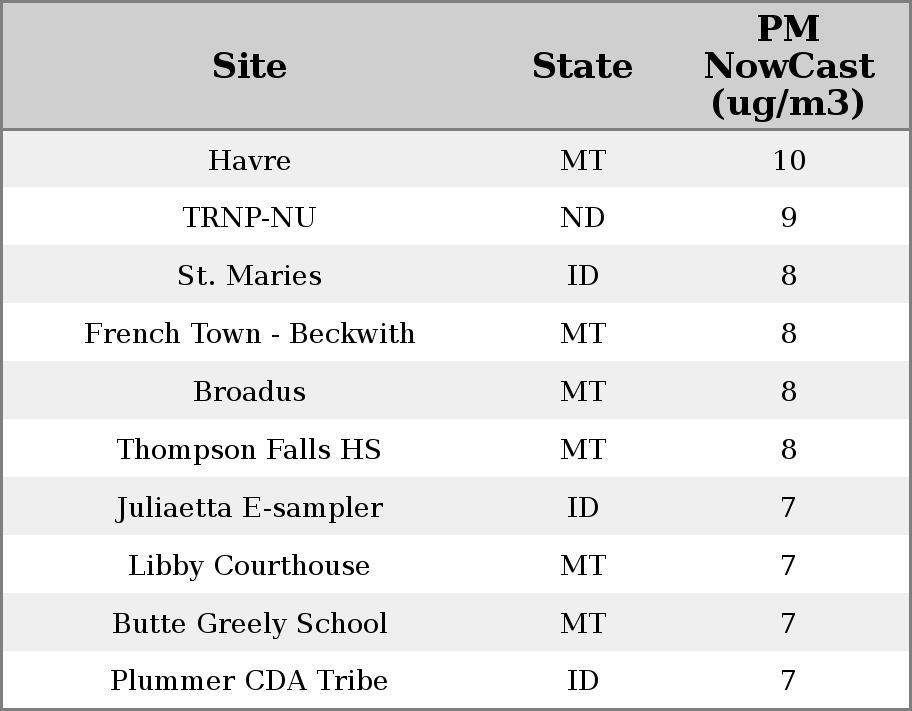Click the St. Maries site cell
Screen dimensions: 912x711
[x=249, y=276]
